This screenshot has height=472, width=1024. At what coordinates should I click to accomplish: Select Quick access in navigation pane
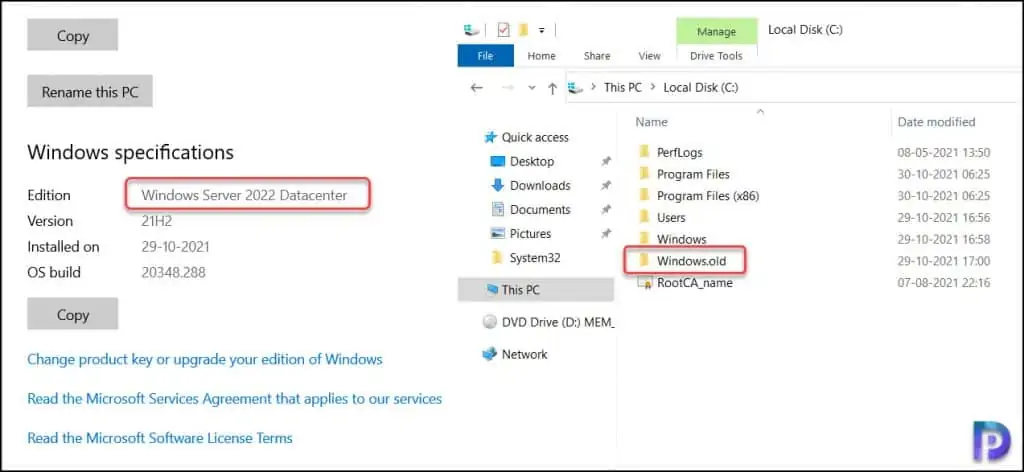pos(535,137)
